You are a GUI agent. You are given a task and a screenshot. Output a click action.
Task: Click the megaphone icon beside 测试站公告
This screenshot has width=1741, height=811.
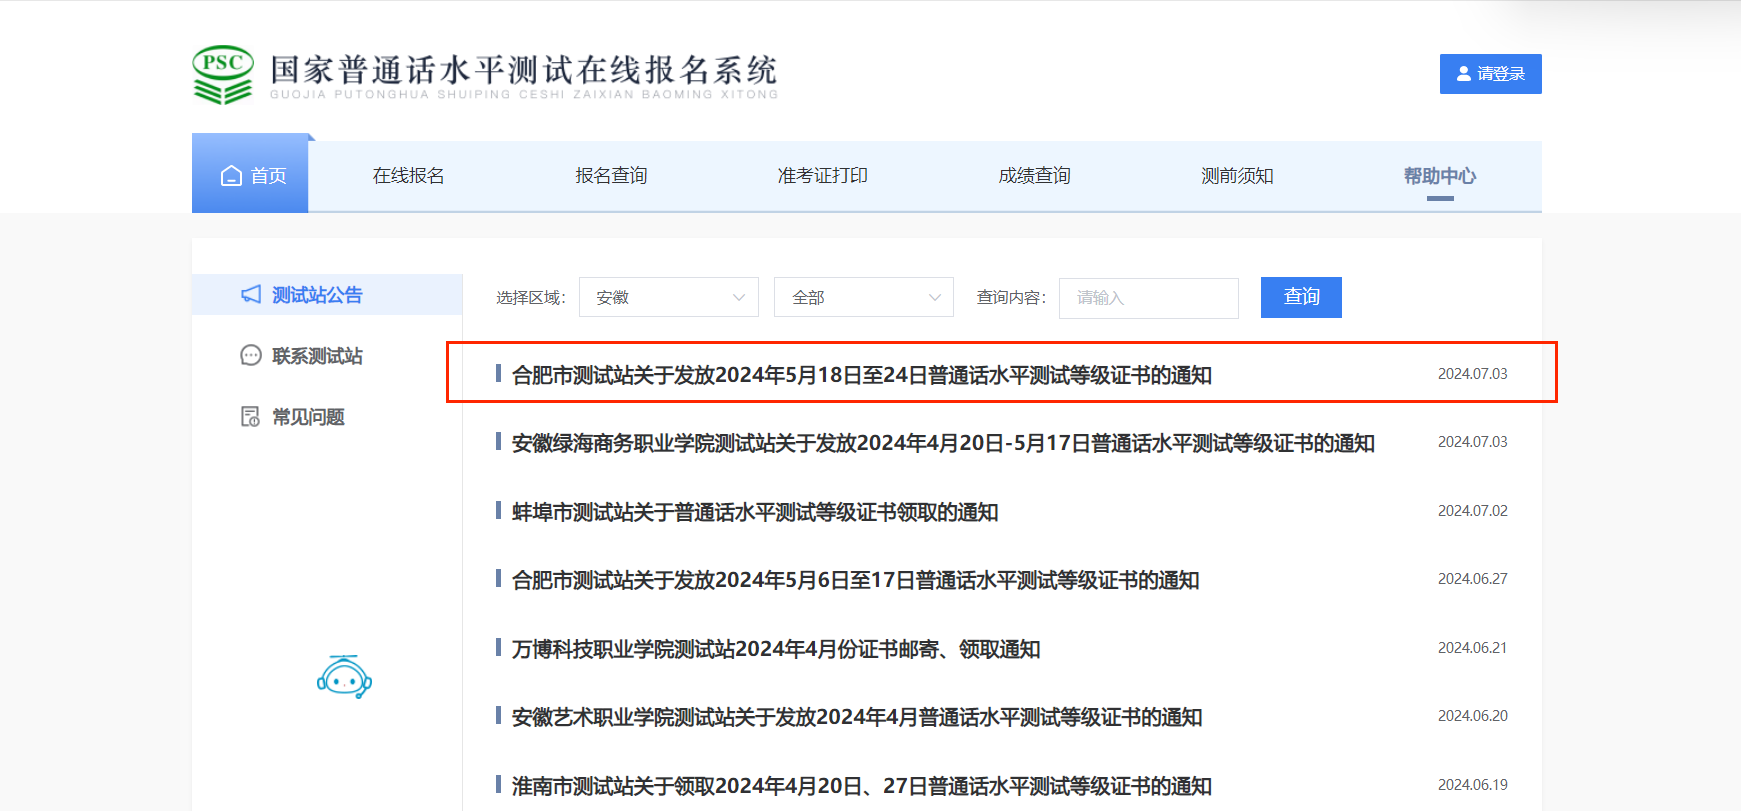251,294
